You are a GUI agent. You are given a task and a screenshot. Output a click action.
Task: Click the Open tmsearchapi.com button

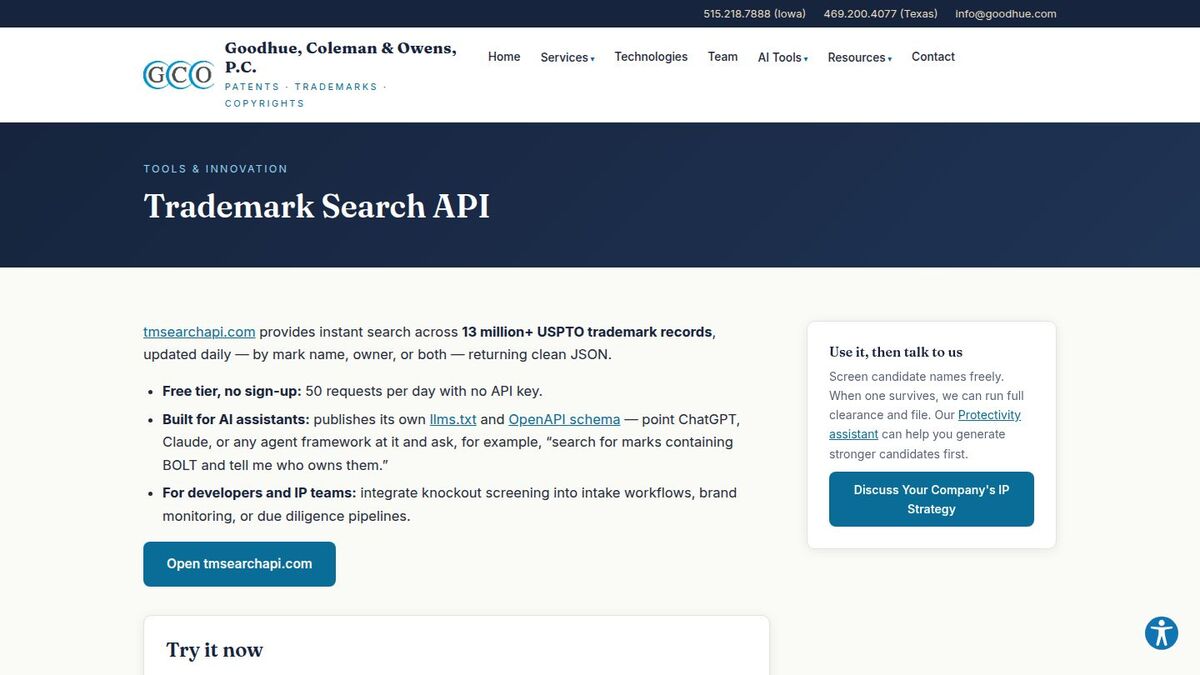click(239, 564)
